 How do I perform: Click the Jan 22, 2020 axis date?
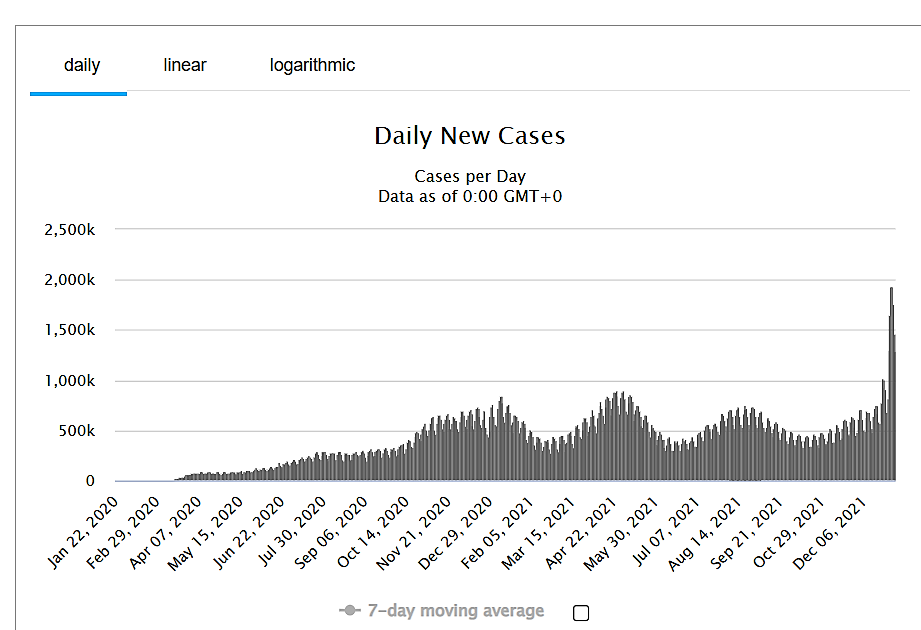coord(83,533)
